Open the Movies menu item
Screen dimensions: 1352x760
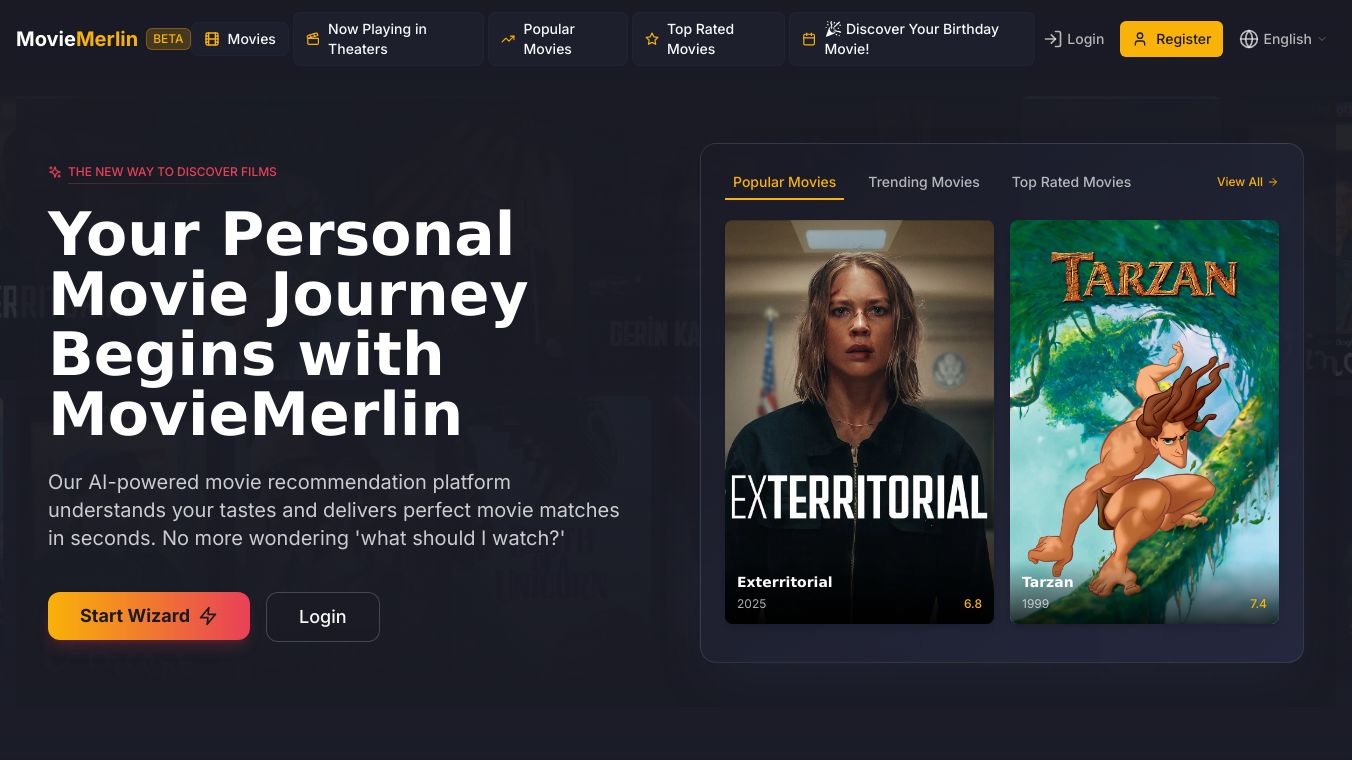pyautogui.click(x=240, y=39)
